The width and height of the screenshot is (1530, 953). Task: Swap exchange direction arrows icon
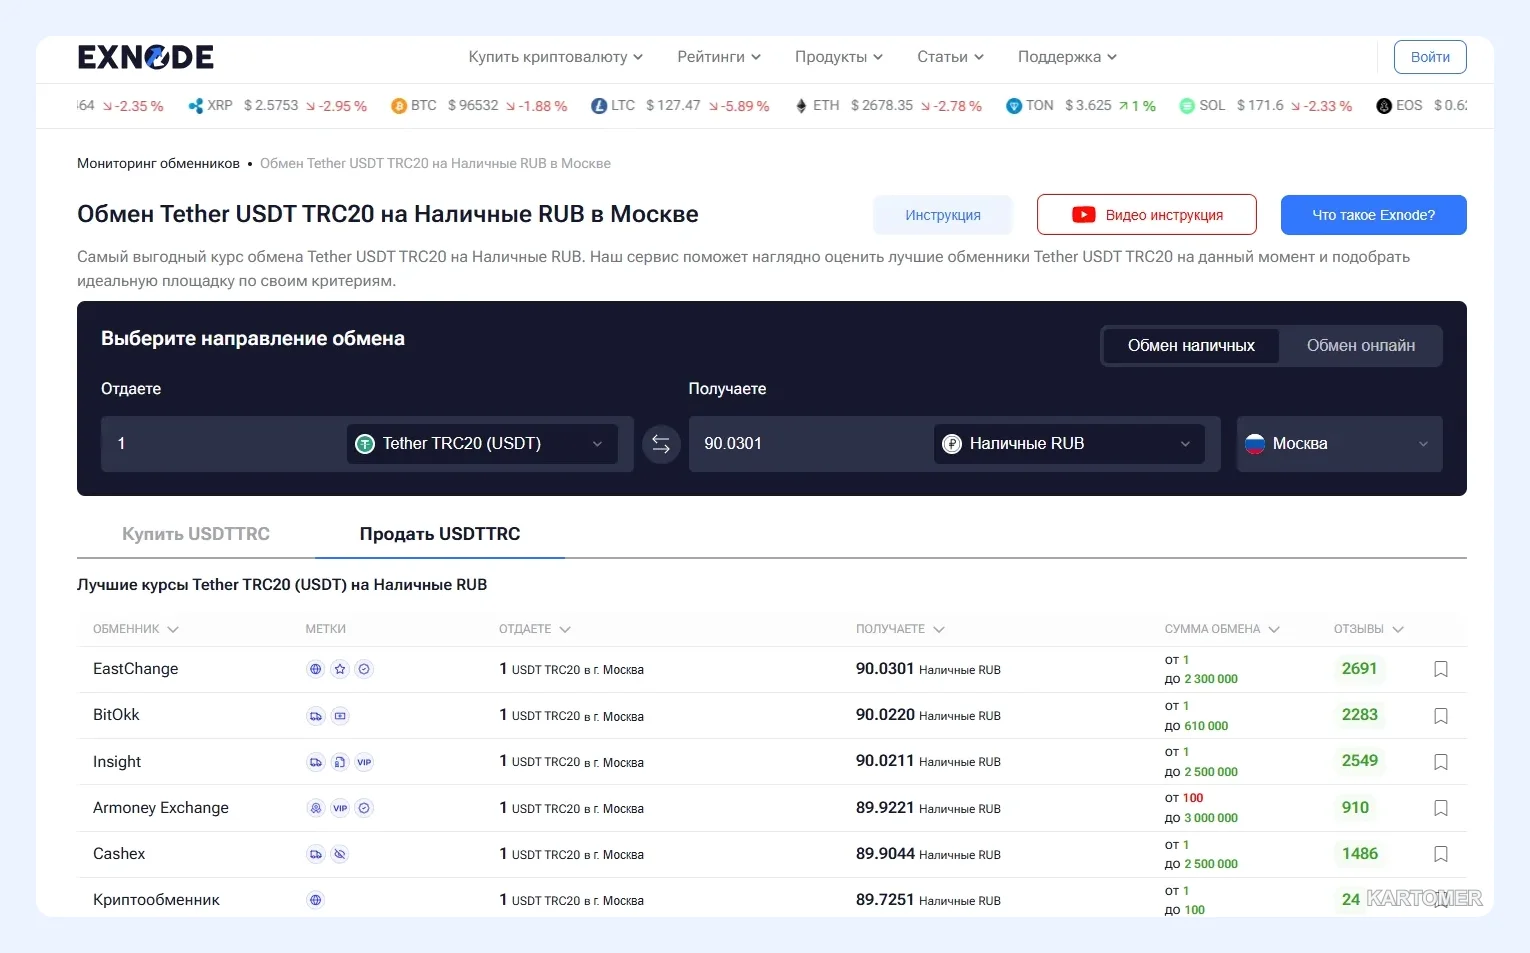pyautogui.click(x=661, y=444)
